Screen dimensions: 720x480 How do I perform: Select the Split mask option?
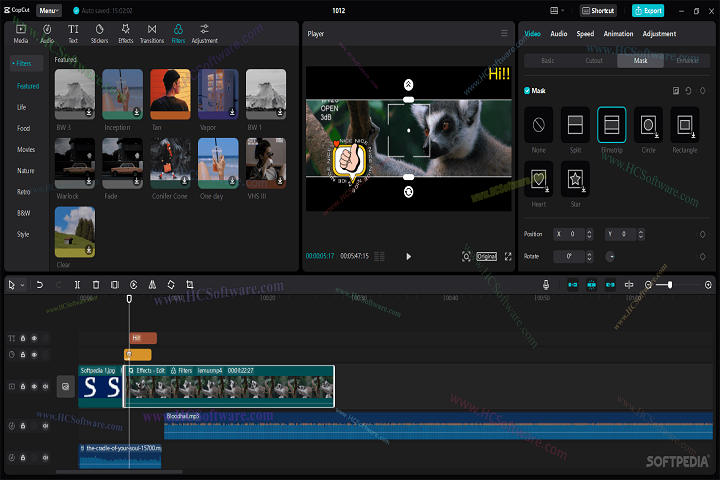575,125
